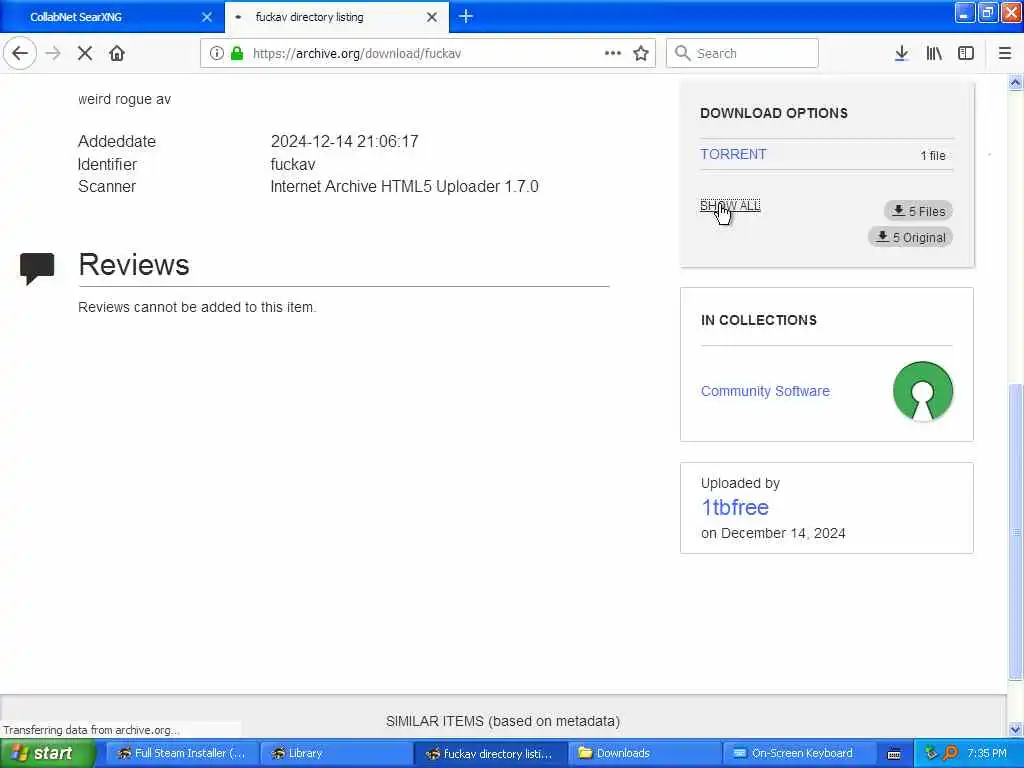This screenshot has height=768, width=1024.
Task: Click the Reviews heading
Action: click(134, 264)
